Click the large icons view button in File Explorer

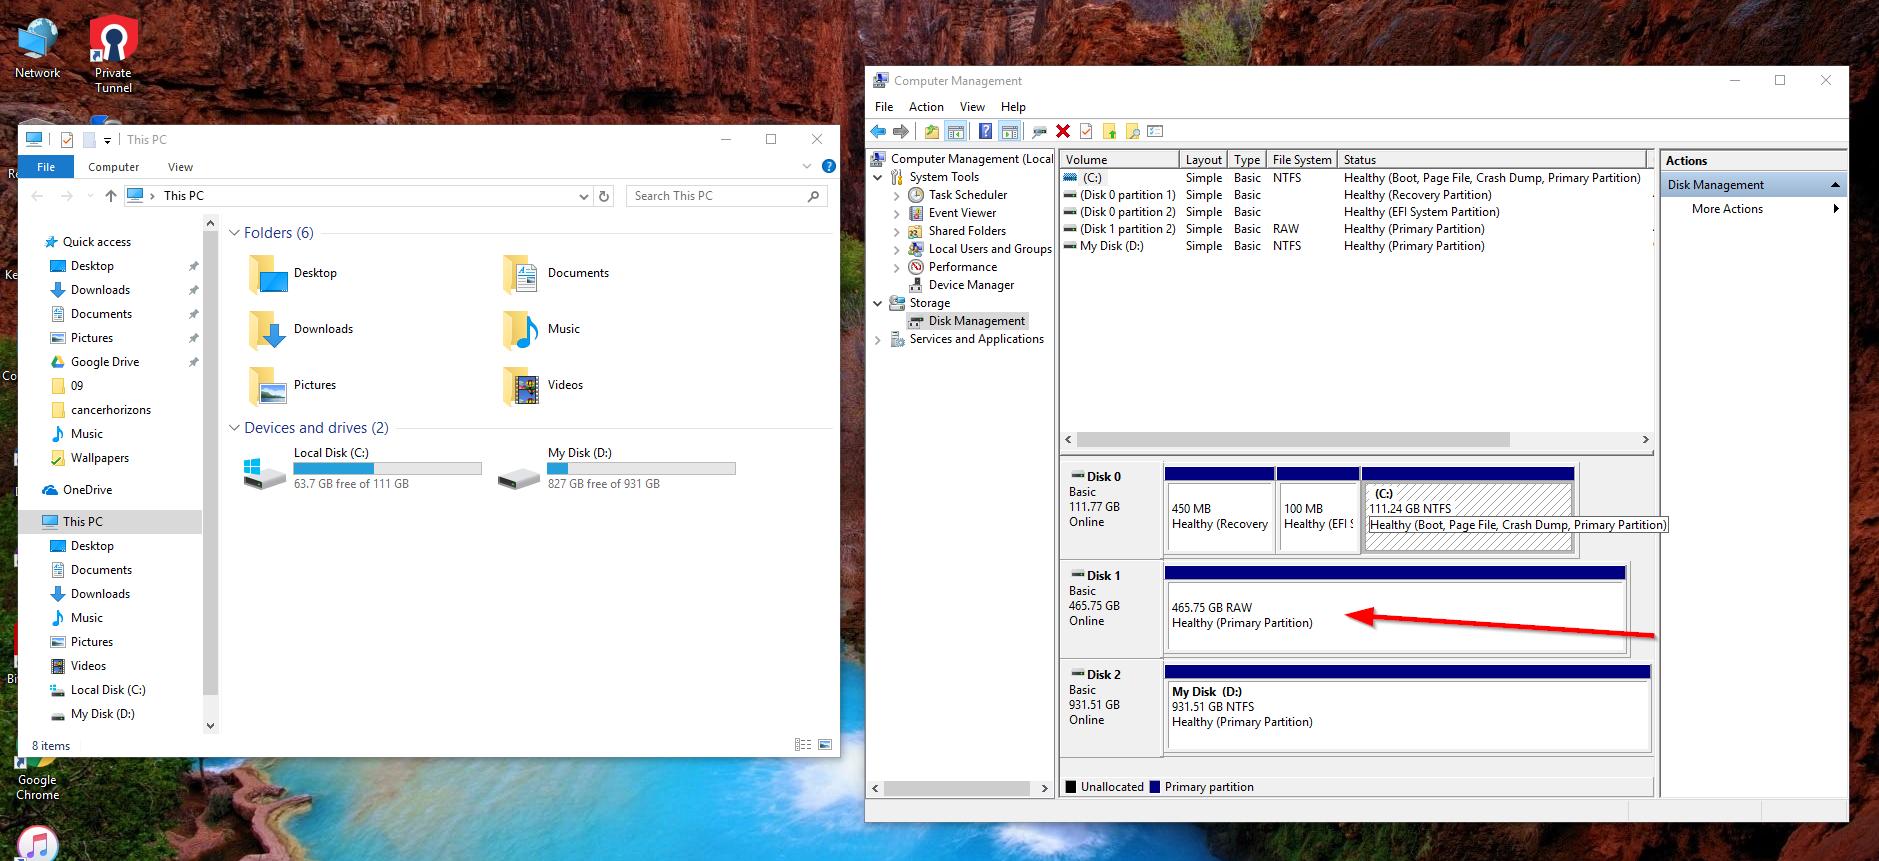point(825,745)
